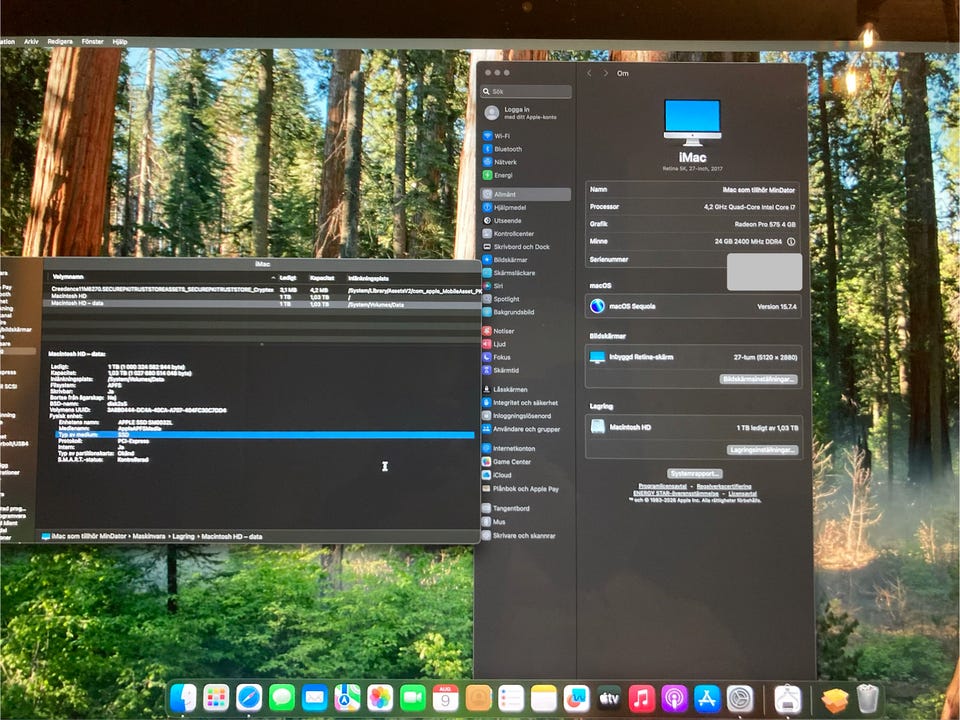Image resolution: width=960 pixels, height=720 pixels.
Task: Open the Fönster menu
Action: click(92, 42)
